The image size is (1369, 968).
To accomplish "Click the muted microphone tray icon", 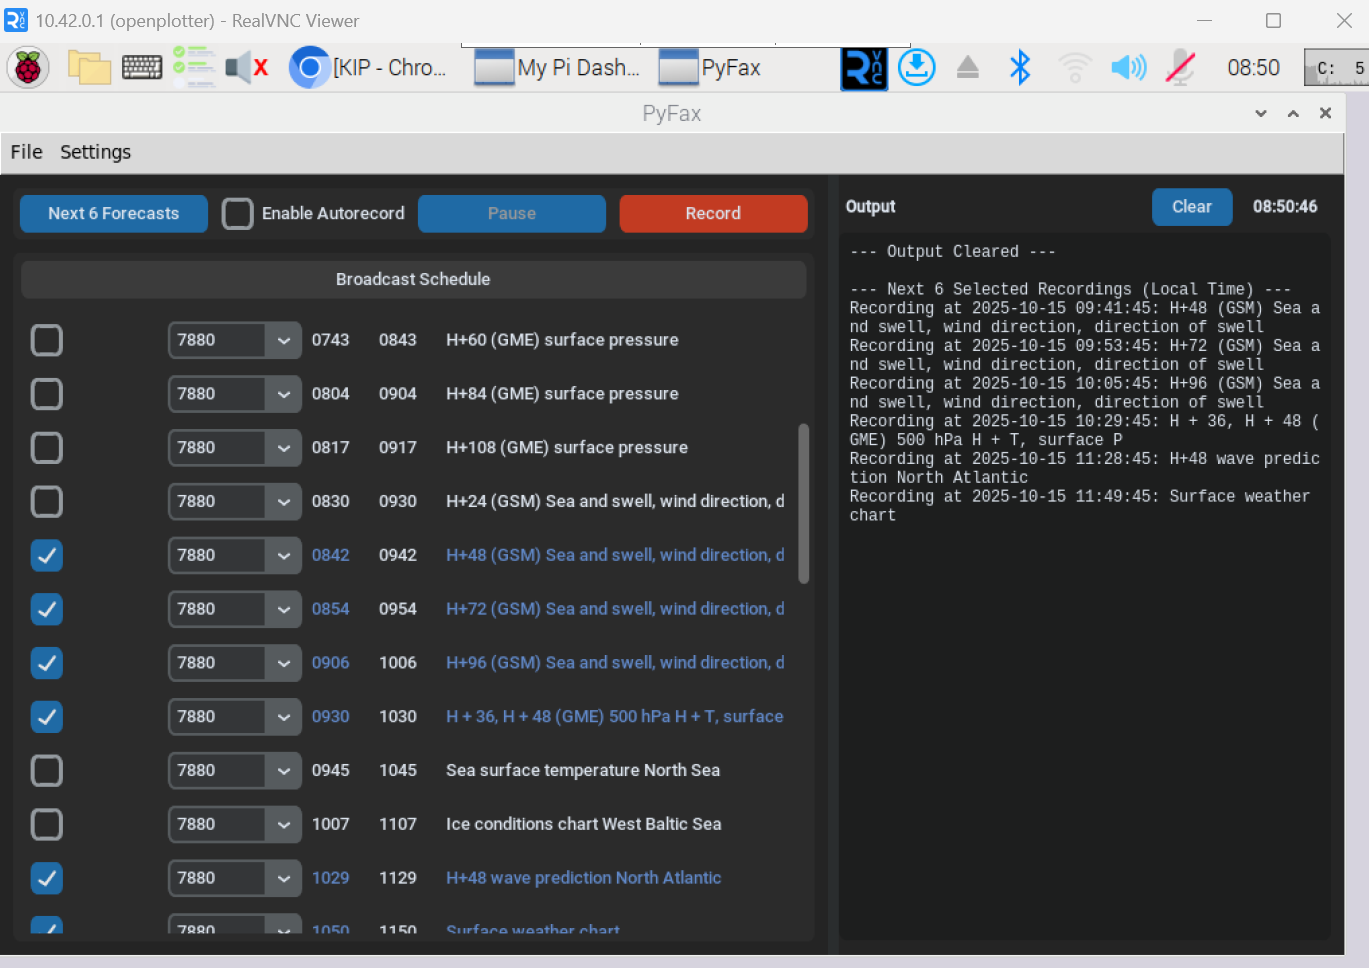I will (x=1180, y=68).
